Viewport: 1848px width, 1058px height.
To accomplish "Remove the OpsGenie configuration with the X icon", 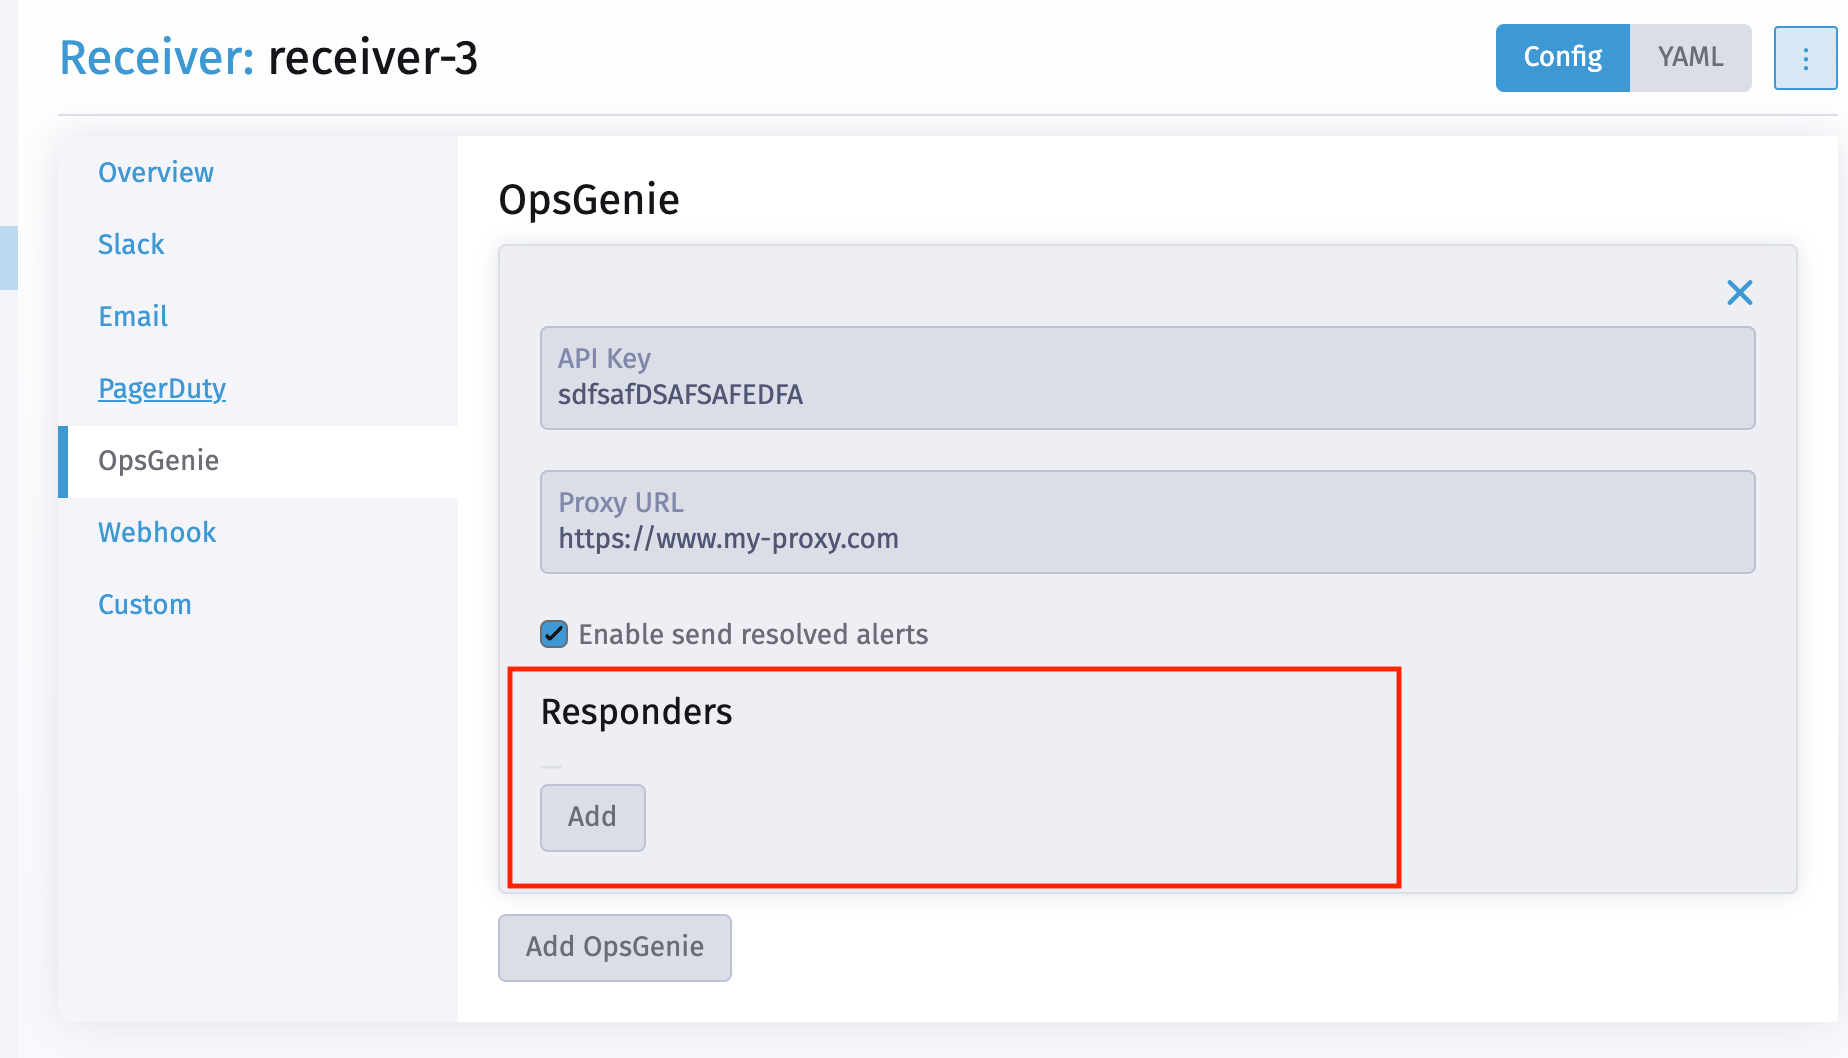I will click(1739, 292).
